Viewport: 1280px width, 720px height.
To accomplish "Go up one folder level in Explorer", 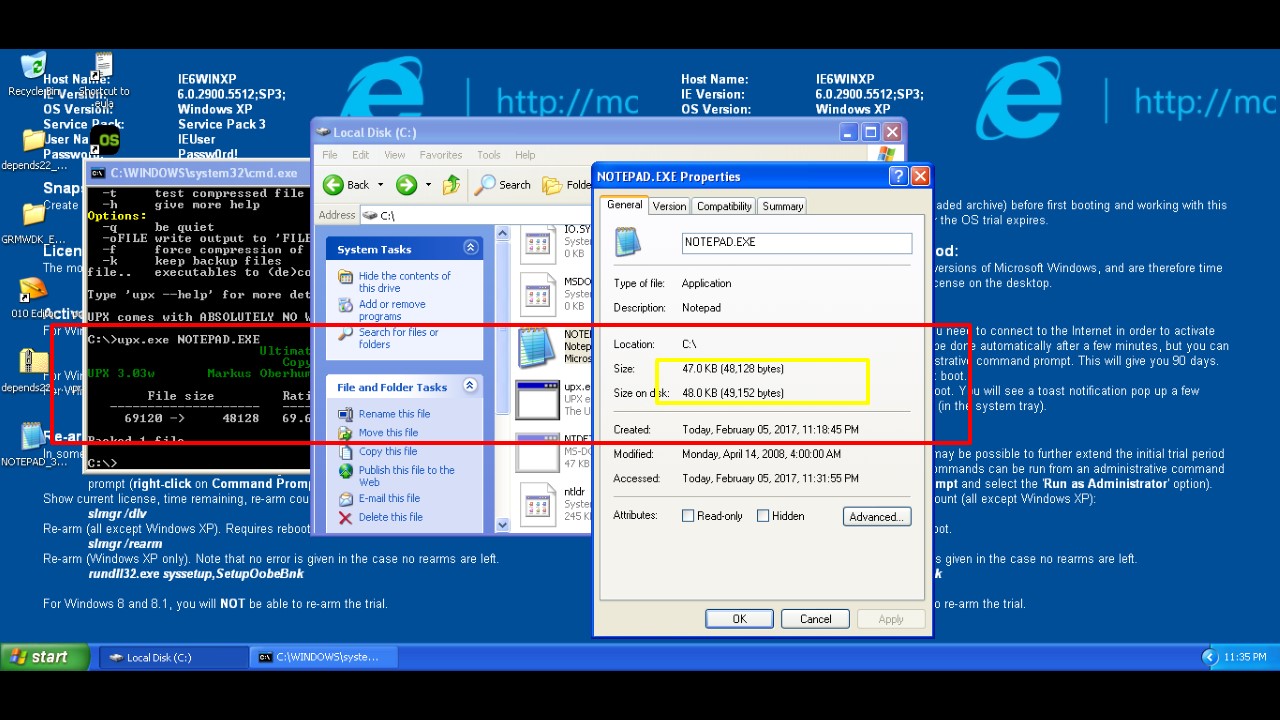I will pyautogui.click(x=452, y=184).
